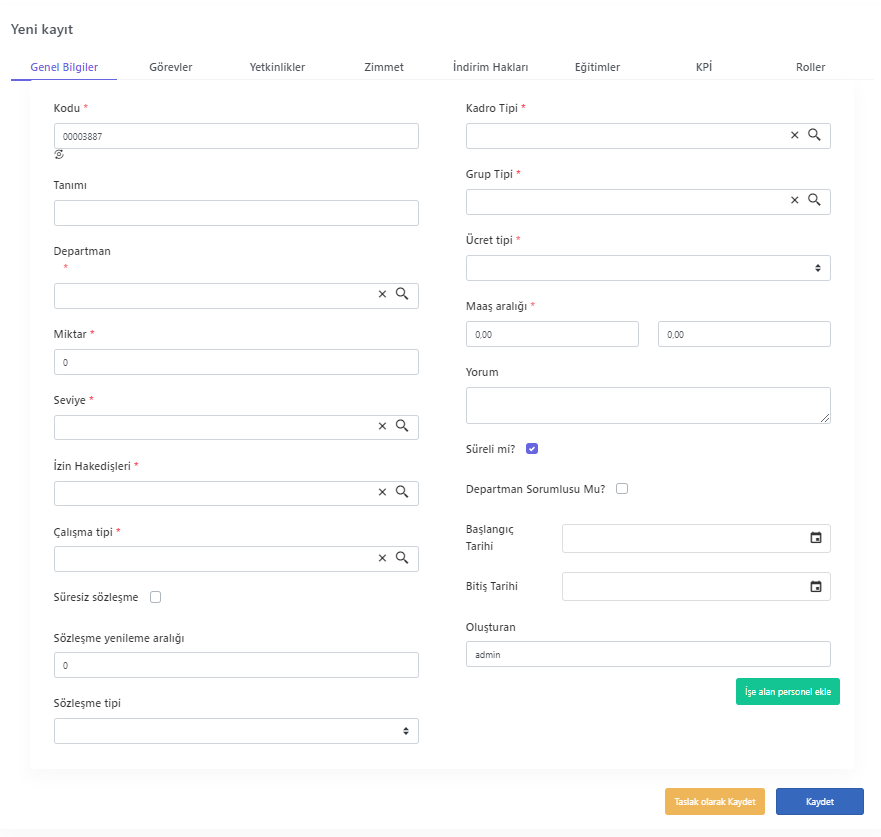This screenshot has height=837, width=881.
Task: Uncheck the Süreli mi? checkbox
Action: pos(532,449)
